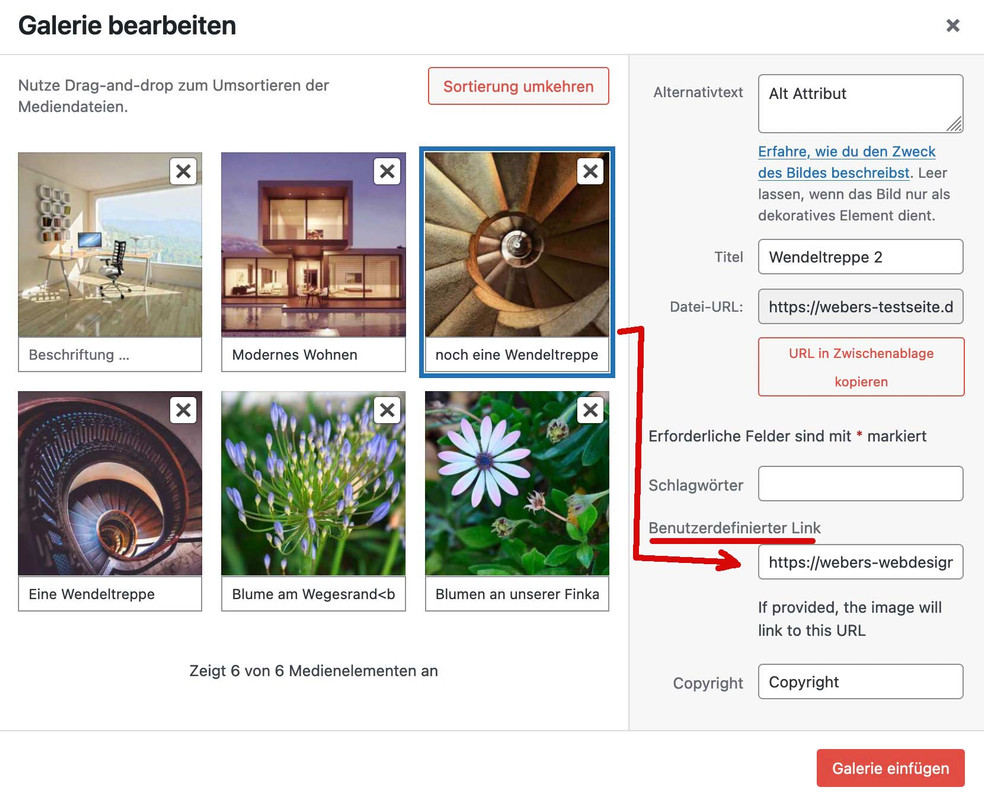Select the white daisy flower thumbnail
Screen dimensions: 984x800
pos(516,484)
